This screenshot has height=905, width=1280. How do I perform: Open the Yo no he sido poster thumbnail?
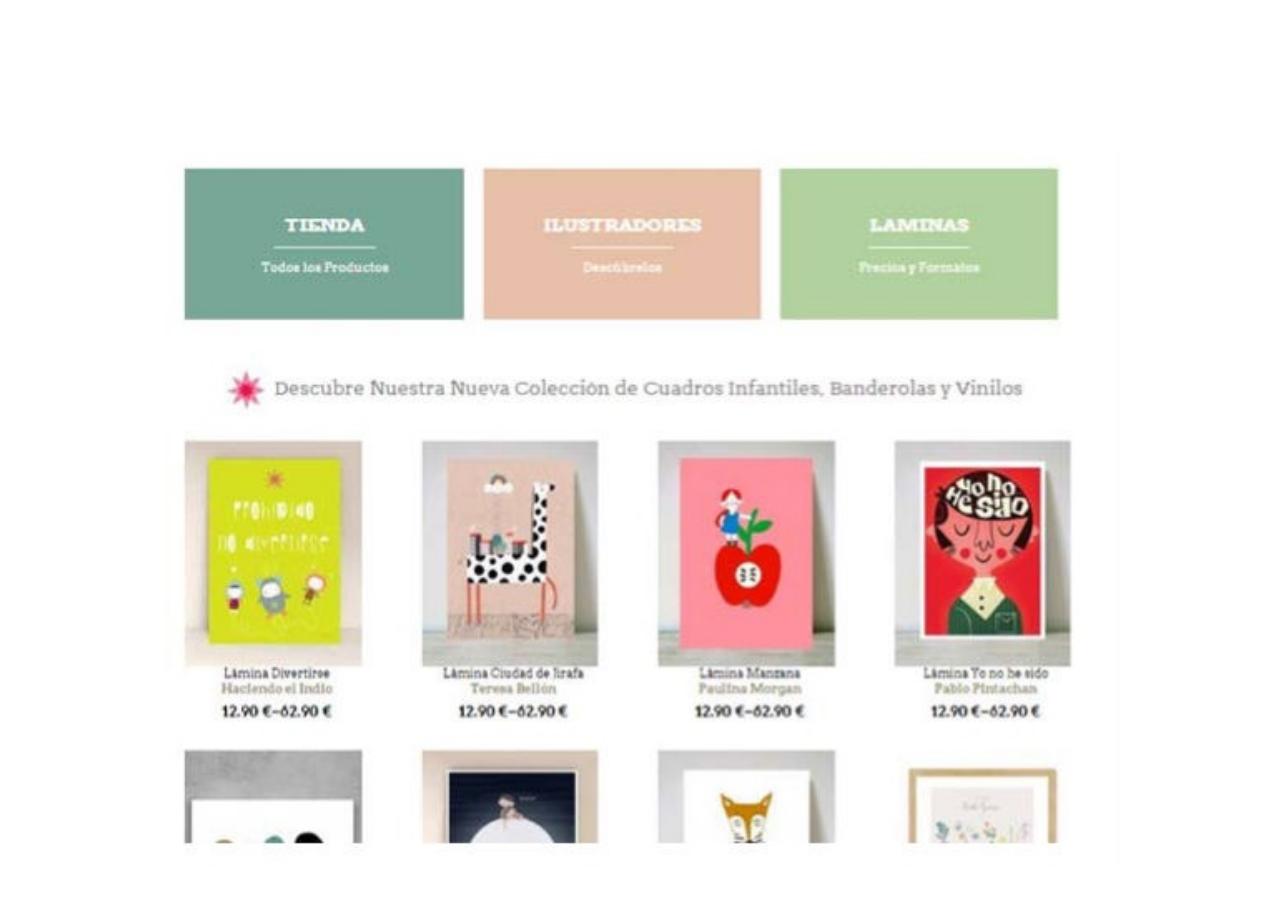pos(982,553)
